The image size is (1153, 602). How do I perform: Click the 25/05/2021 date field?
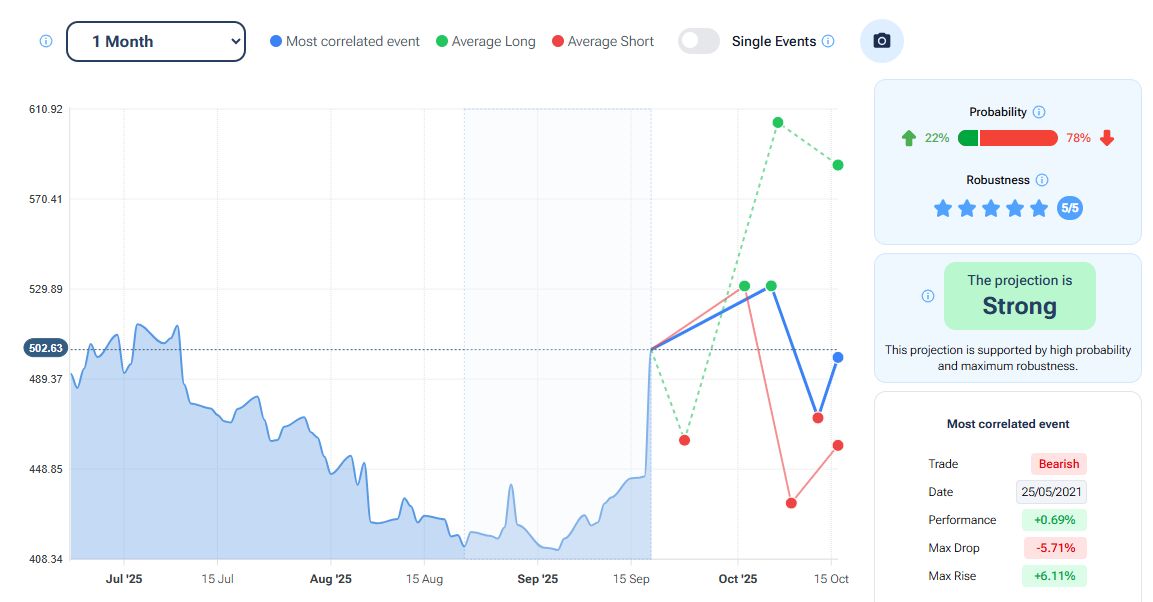pyautogui.click(x=1052, y=492)
